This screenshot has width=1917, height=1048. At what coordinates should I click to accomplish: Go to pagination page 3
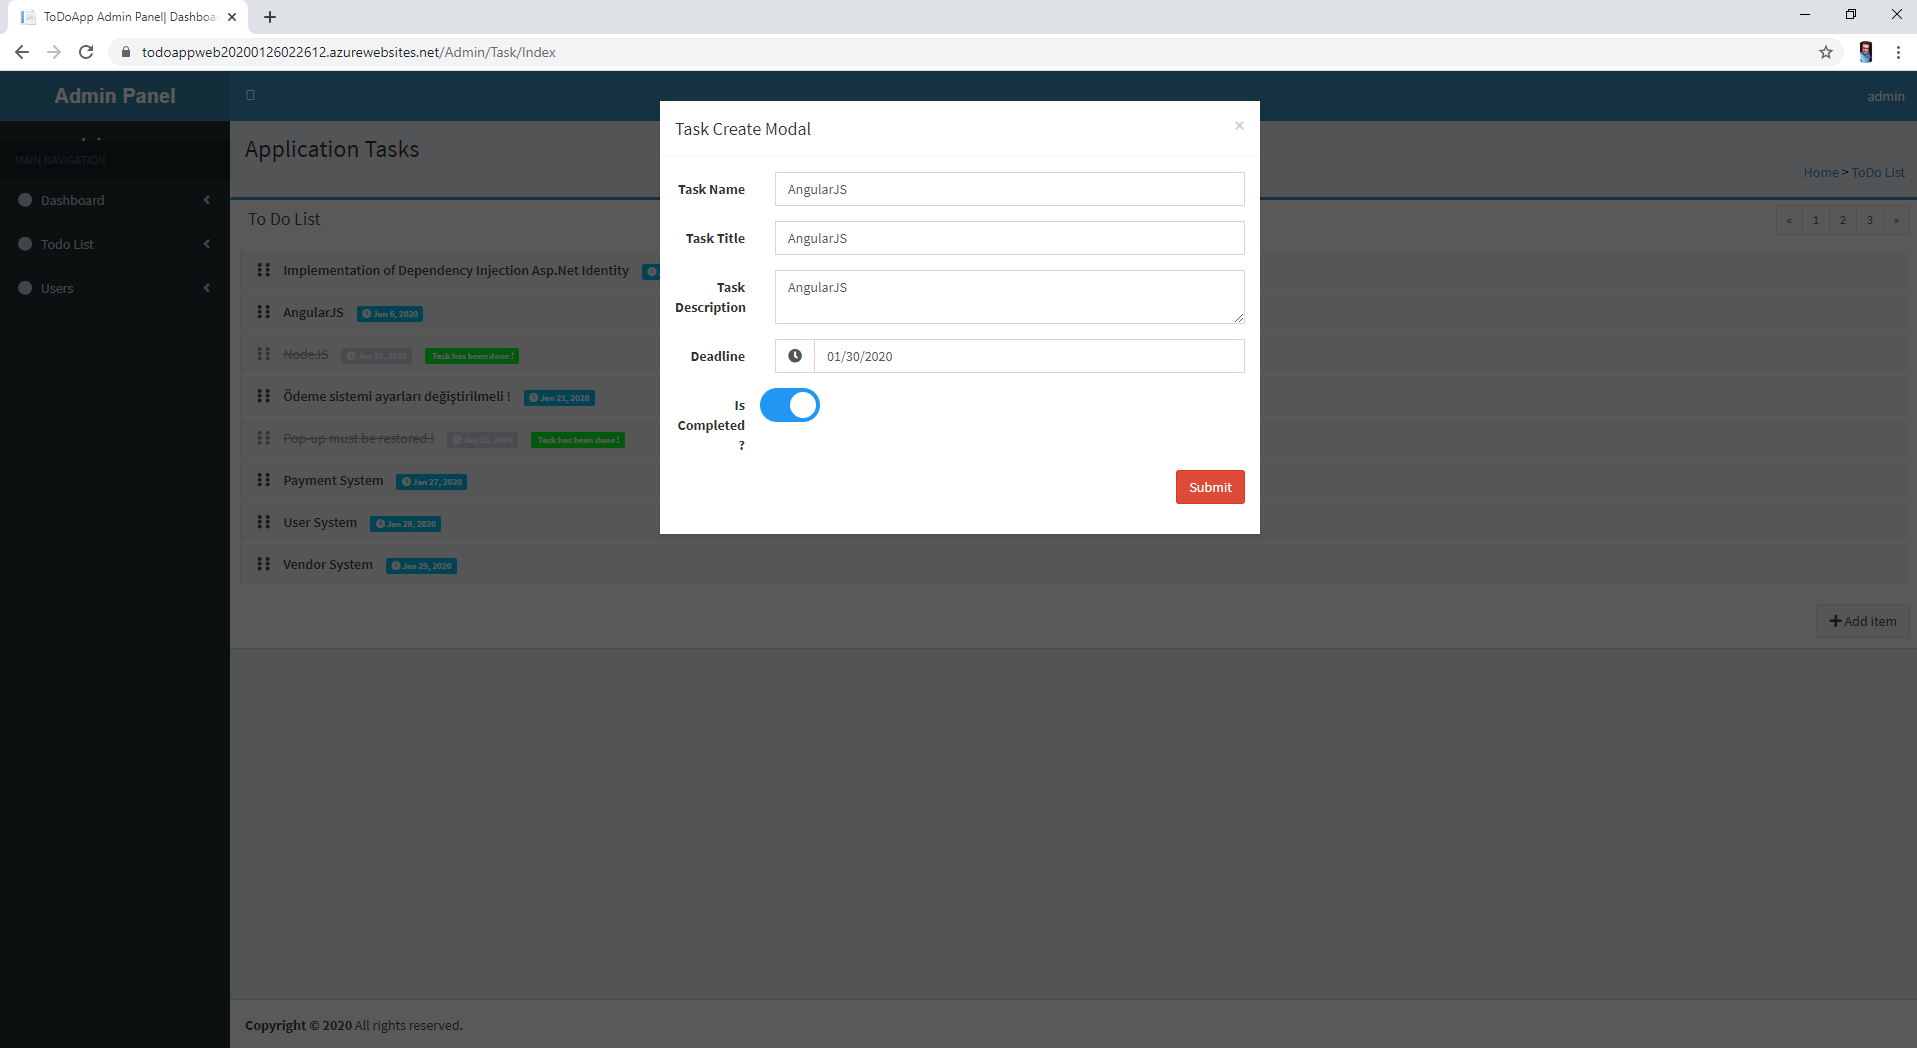[x=1870, y=220]
